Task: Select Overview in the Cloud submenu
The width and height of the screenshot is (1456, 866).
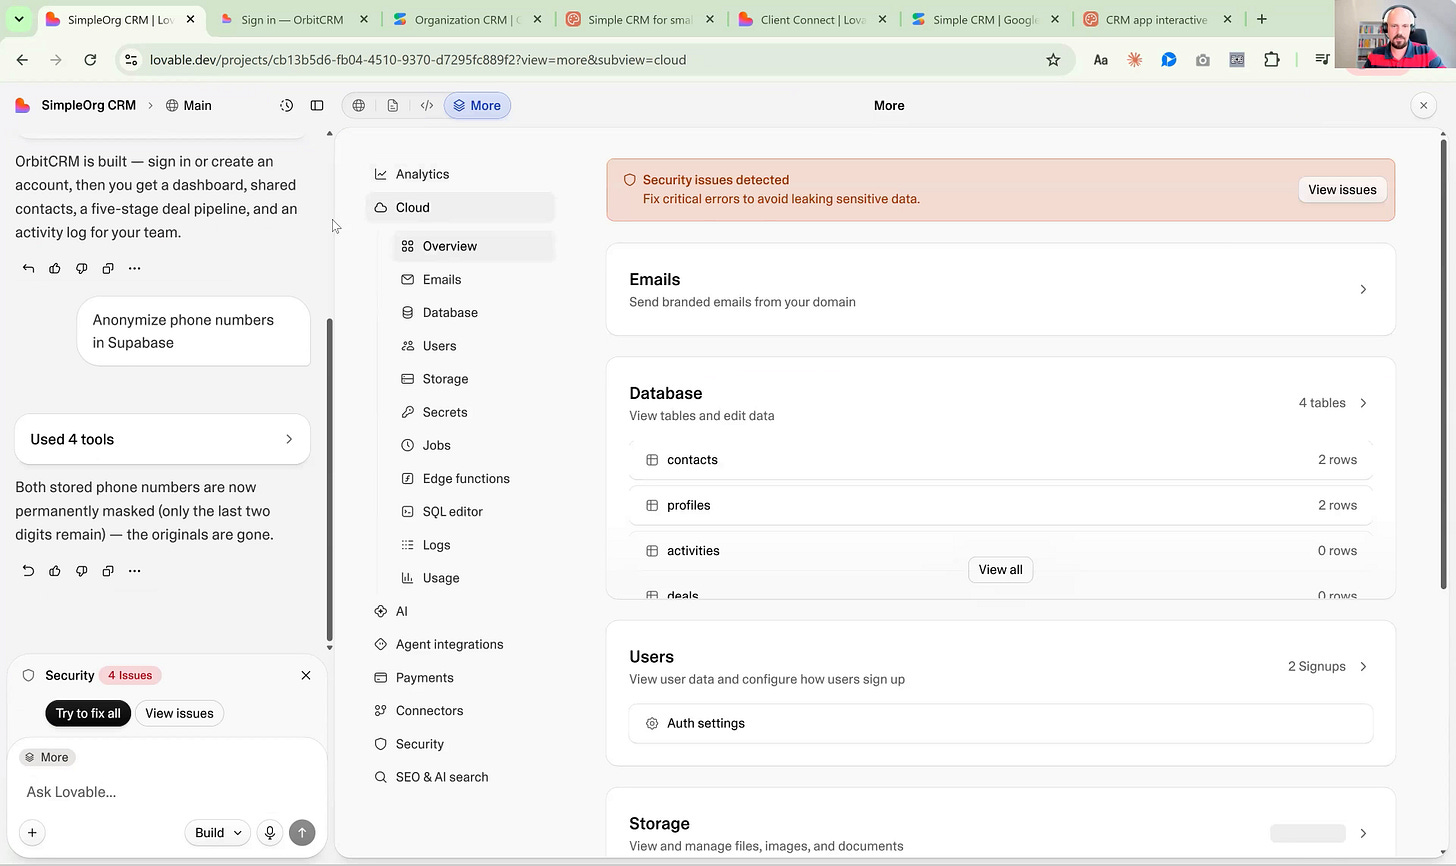Action: (x=474, y=246)
